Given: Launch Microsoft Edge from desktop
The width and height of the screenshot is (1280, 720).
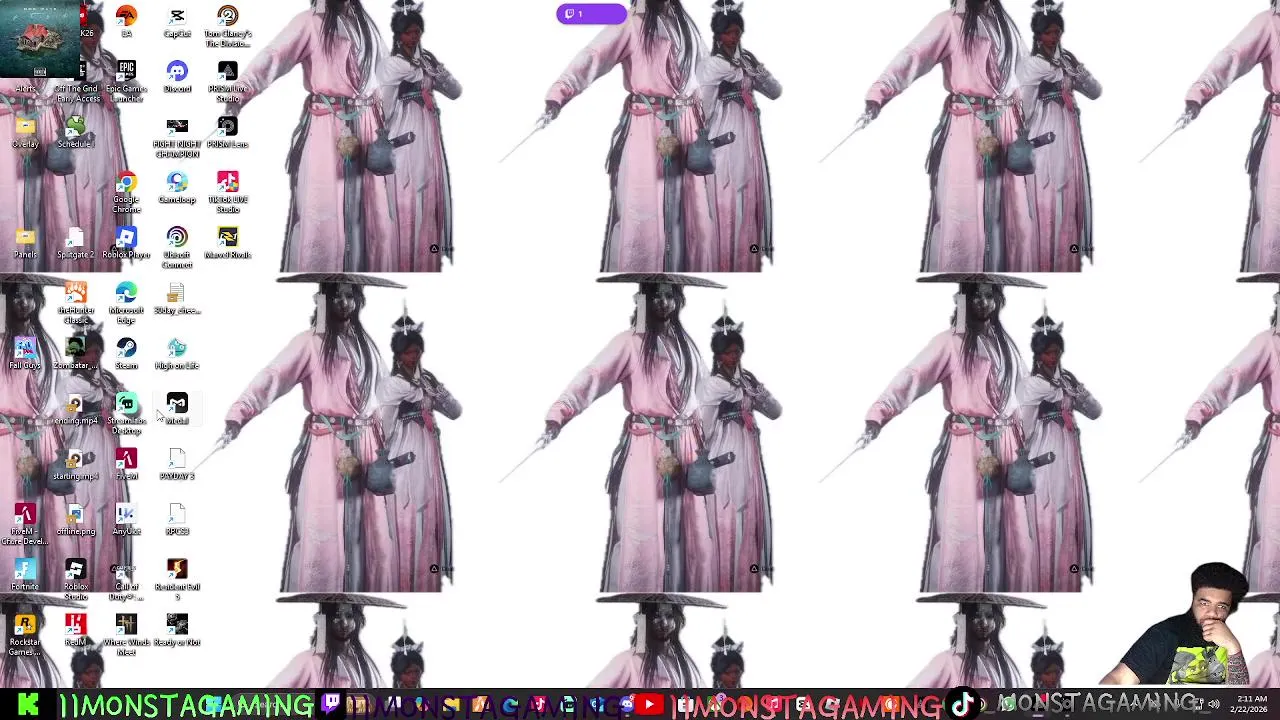Looking at the screenshot, I should click(126, 303).
